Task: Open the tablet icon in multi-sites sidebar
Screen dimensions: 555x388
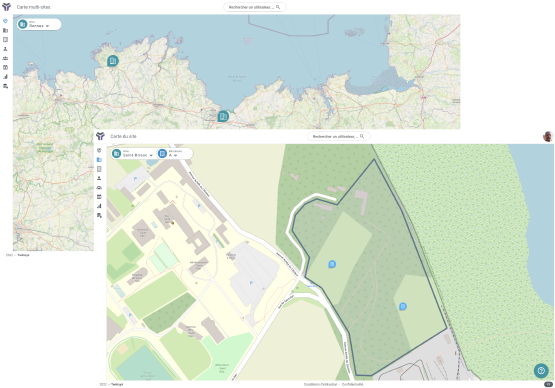Action: 5,40
